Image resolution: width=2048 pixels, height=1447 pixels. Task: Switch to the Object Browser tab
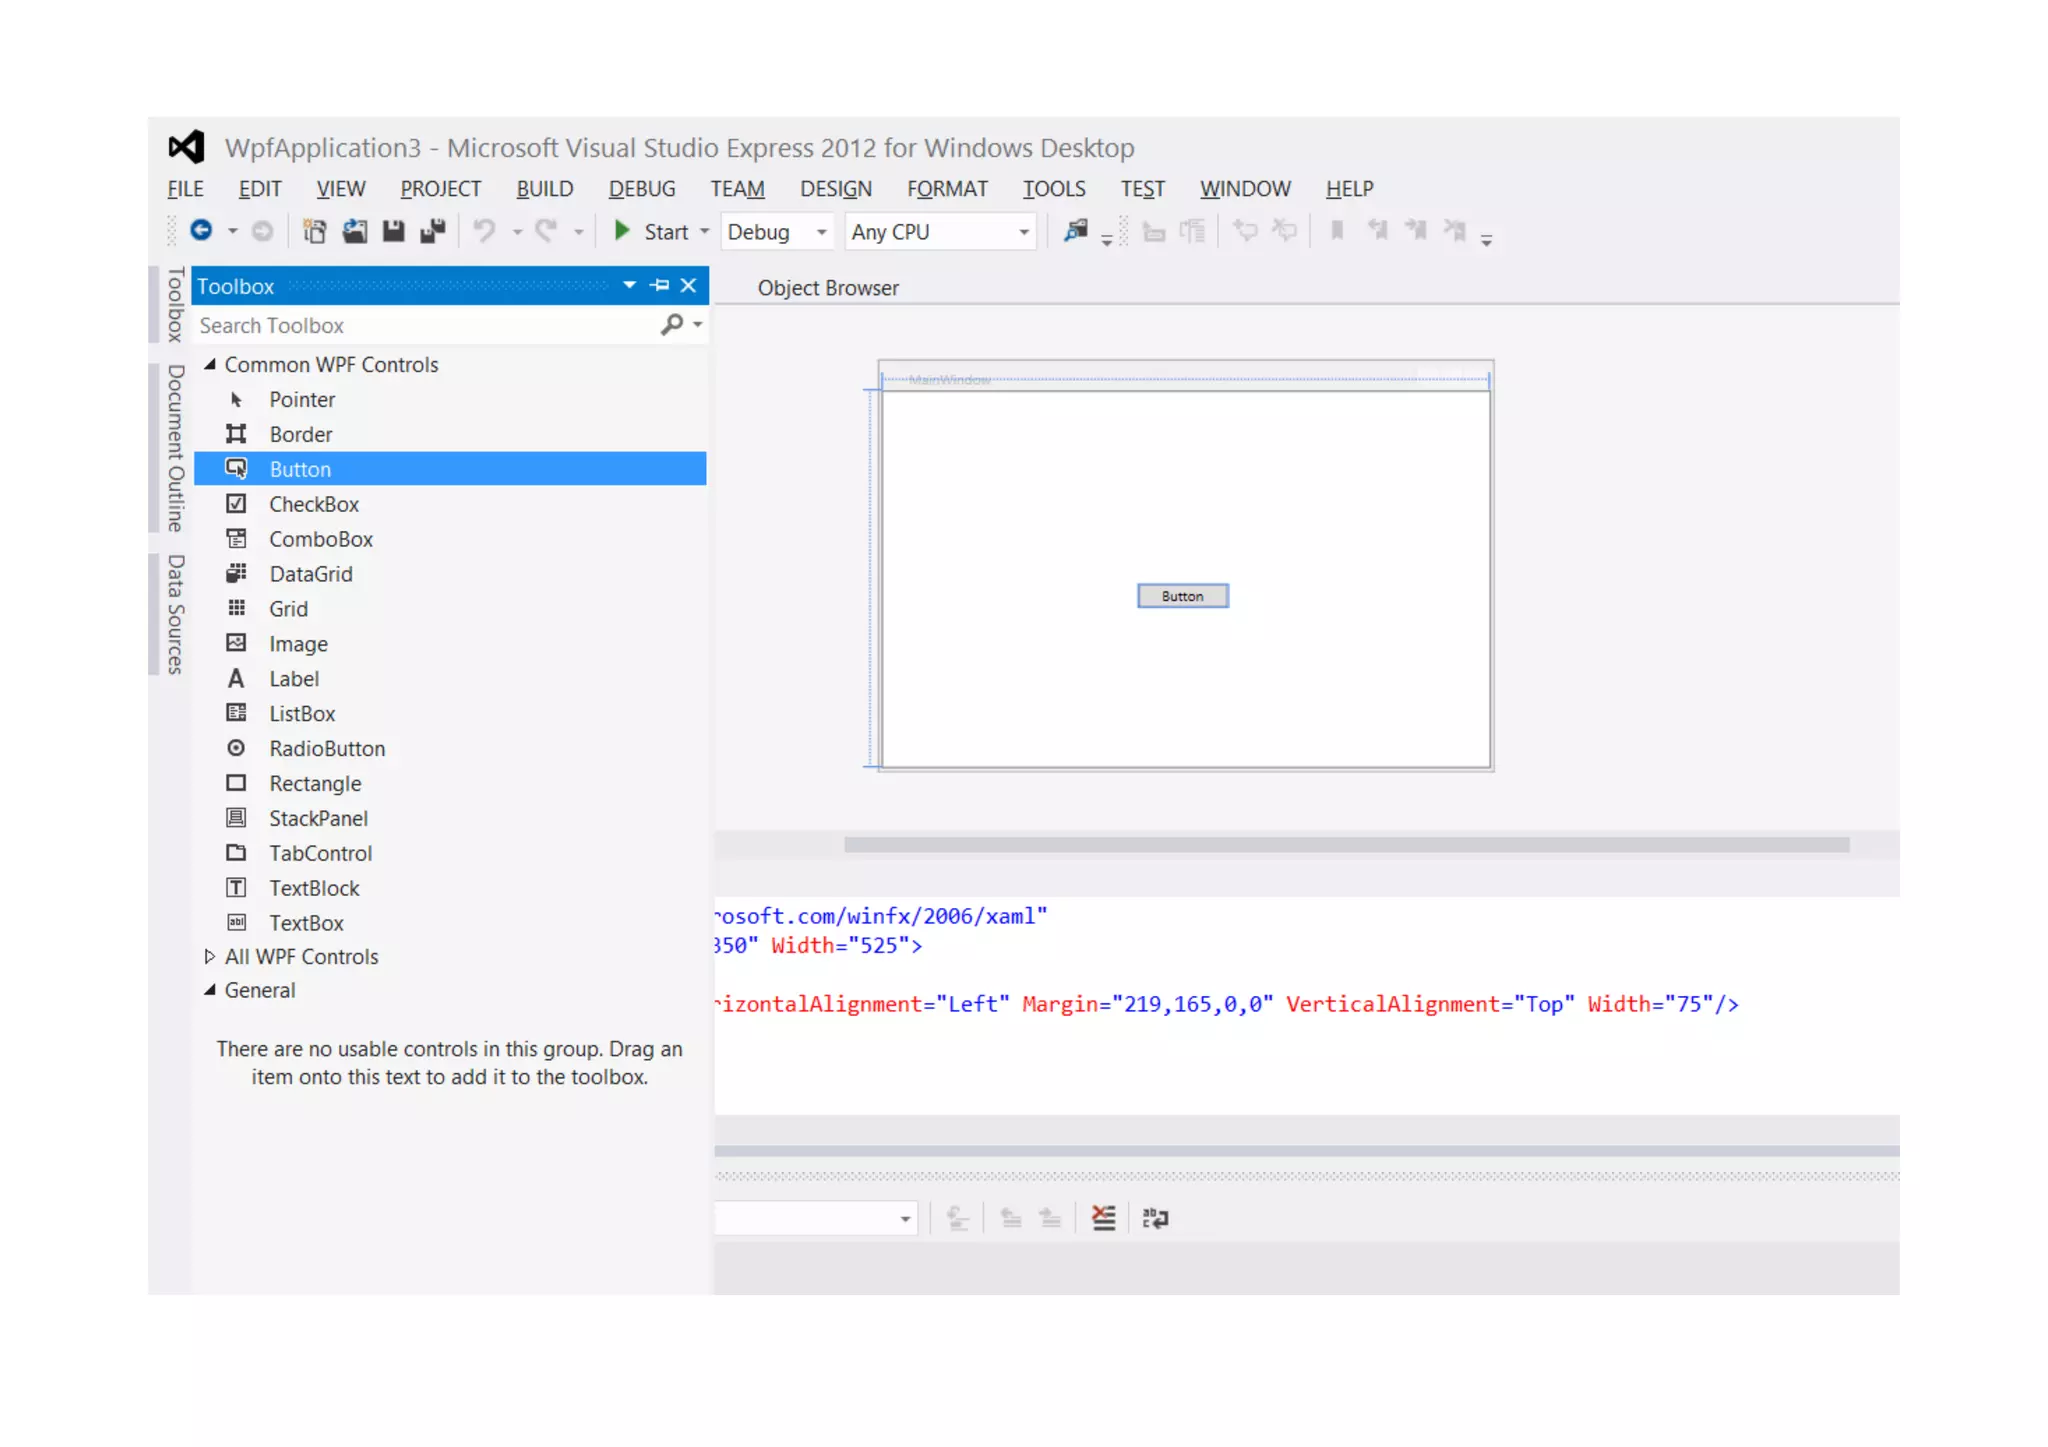click(x=828, y=288)
